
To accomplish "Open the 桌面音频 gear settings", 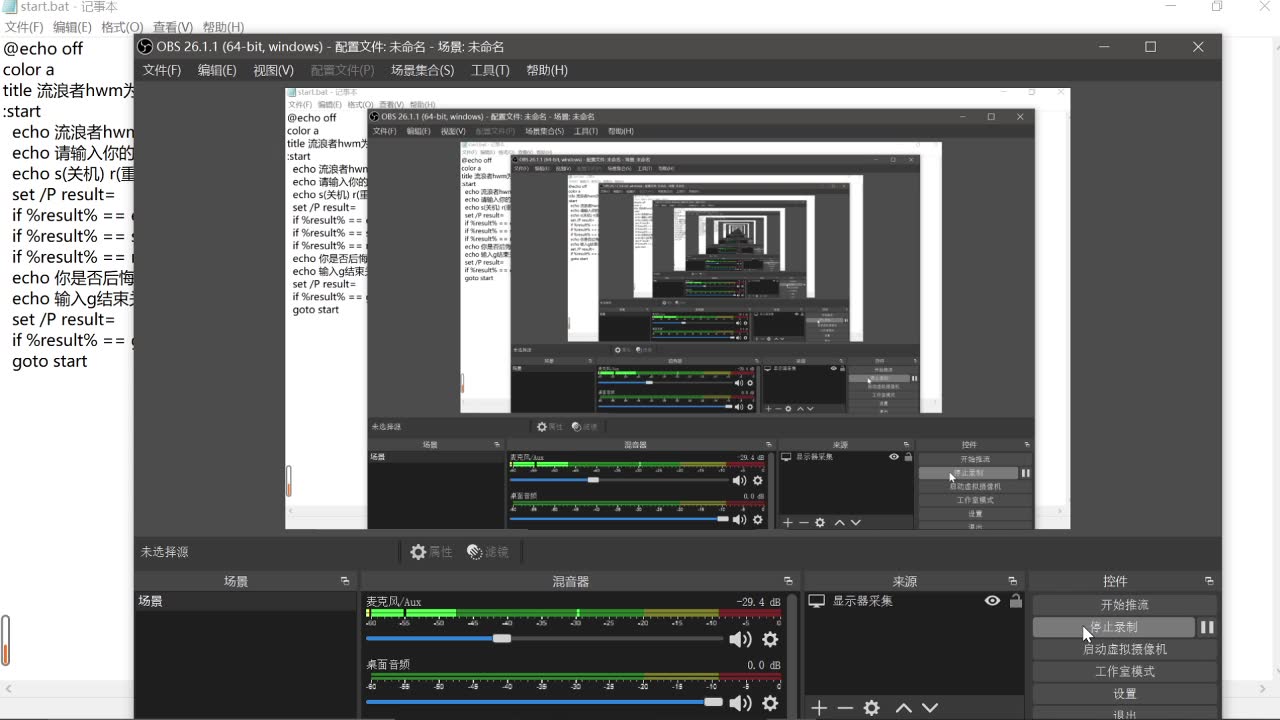I will pyautogui.click(x=770, y=704).
